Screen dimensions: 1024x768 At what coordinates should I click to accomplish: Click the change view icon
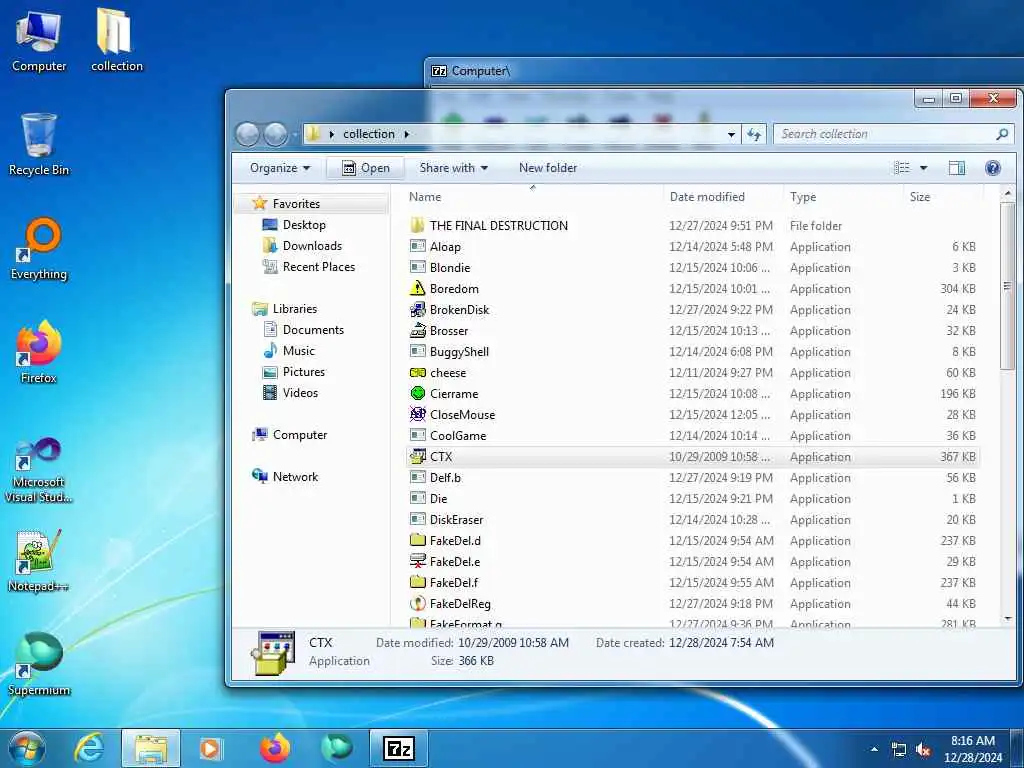pyautogui.click(x=902, y=168)
